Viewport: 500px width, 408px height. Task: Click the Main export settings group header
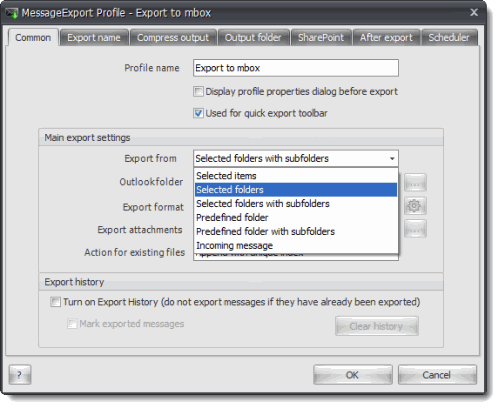tap(241, 137)
